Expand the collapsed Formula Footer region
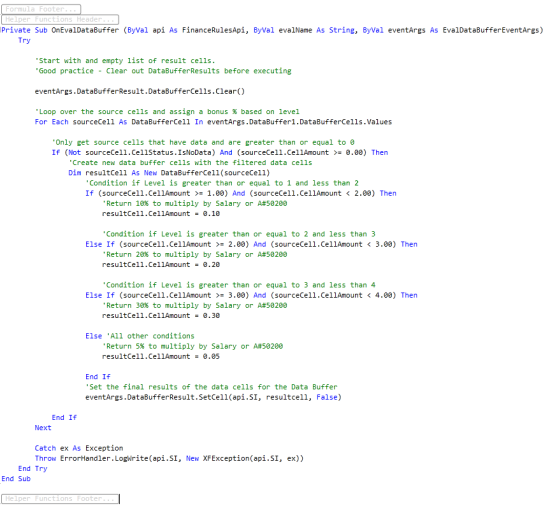 click(41, 9)
